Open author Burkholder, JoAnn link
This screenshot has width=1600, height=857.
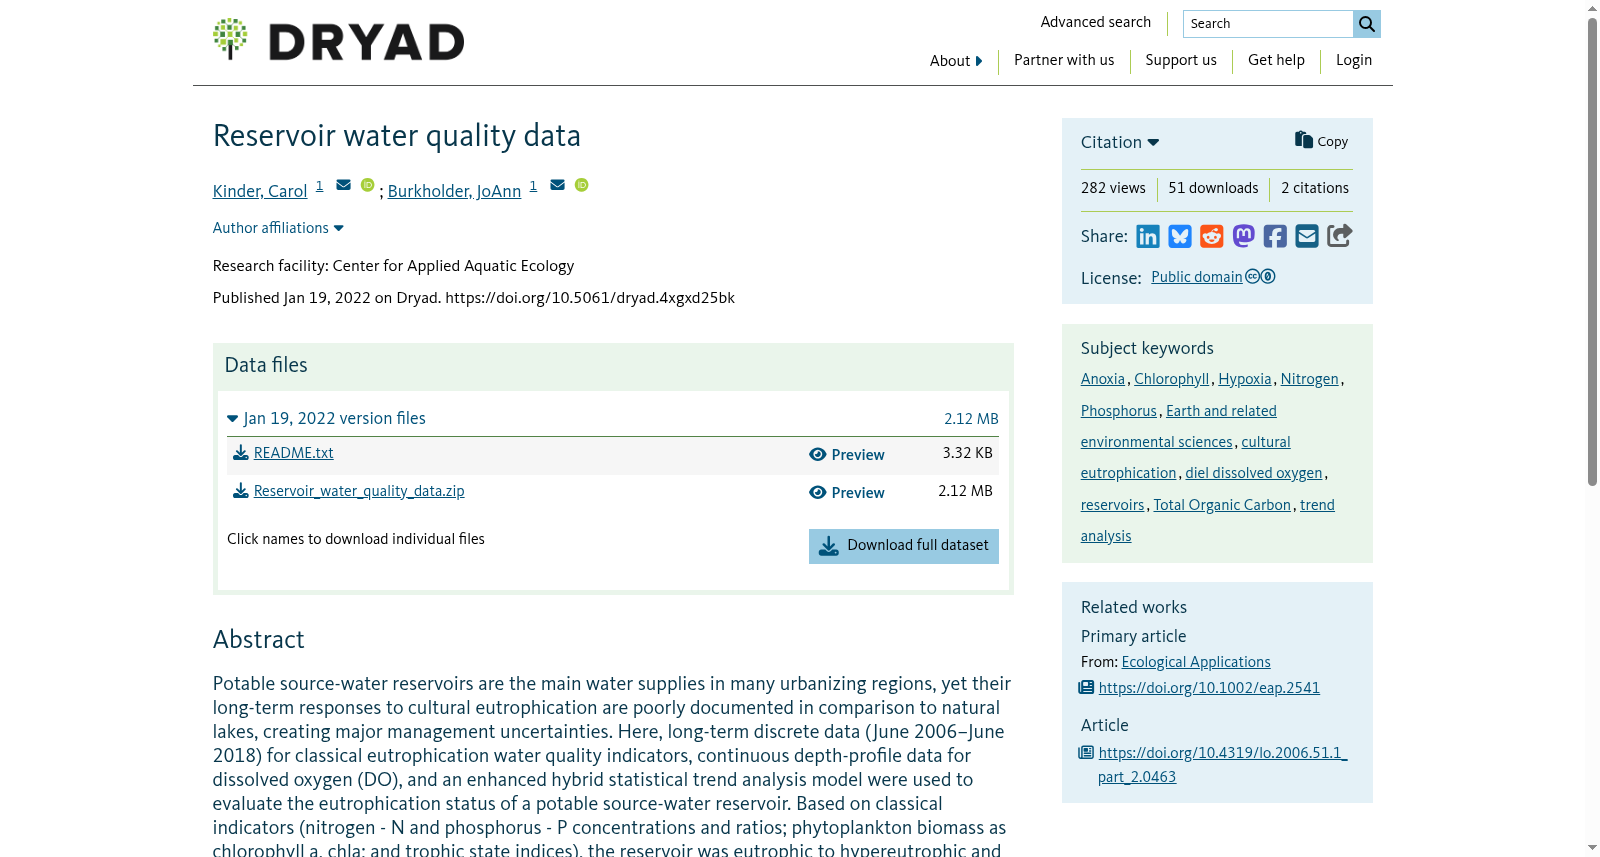pos(455,191)
